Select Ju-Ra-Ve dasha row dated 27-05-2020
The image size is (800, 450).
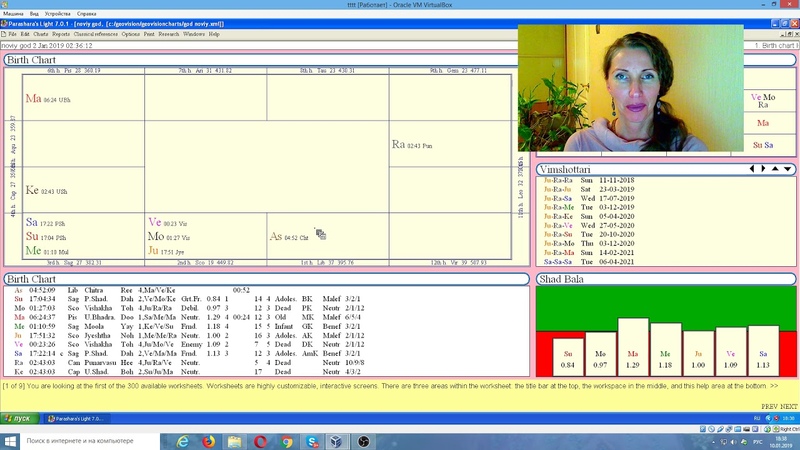coord(589,226)
